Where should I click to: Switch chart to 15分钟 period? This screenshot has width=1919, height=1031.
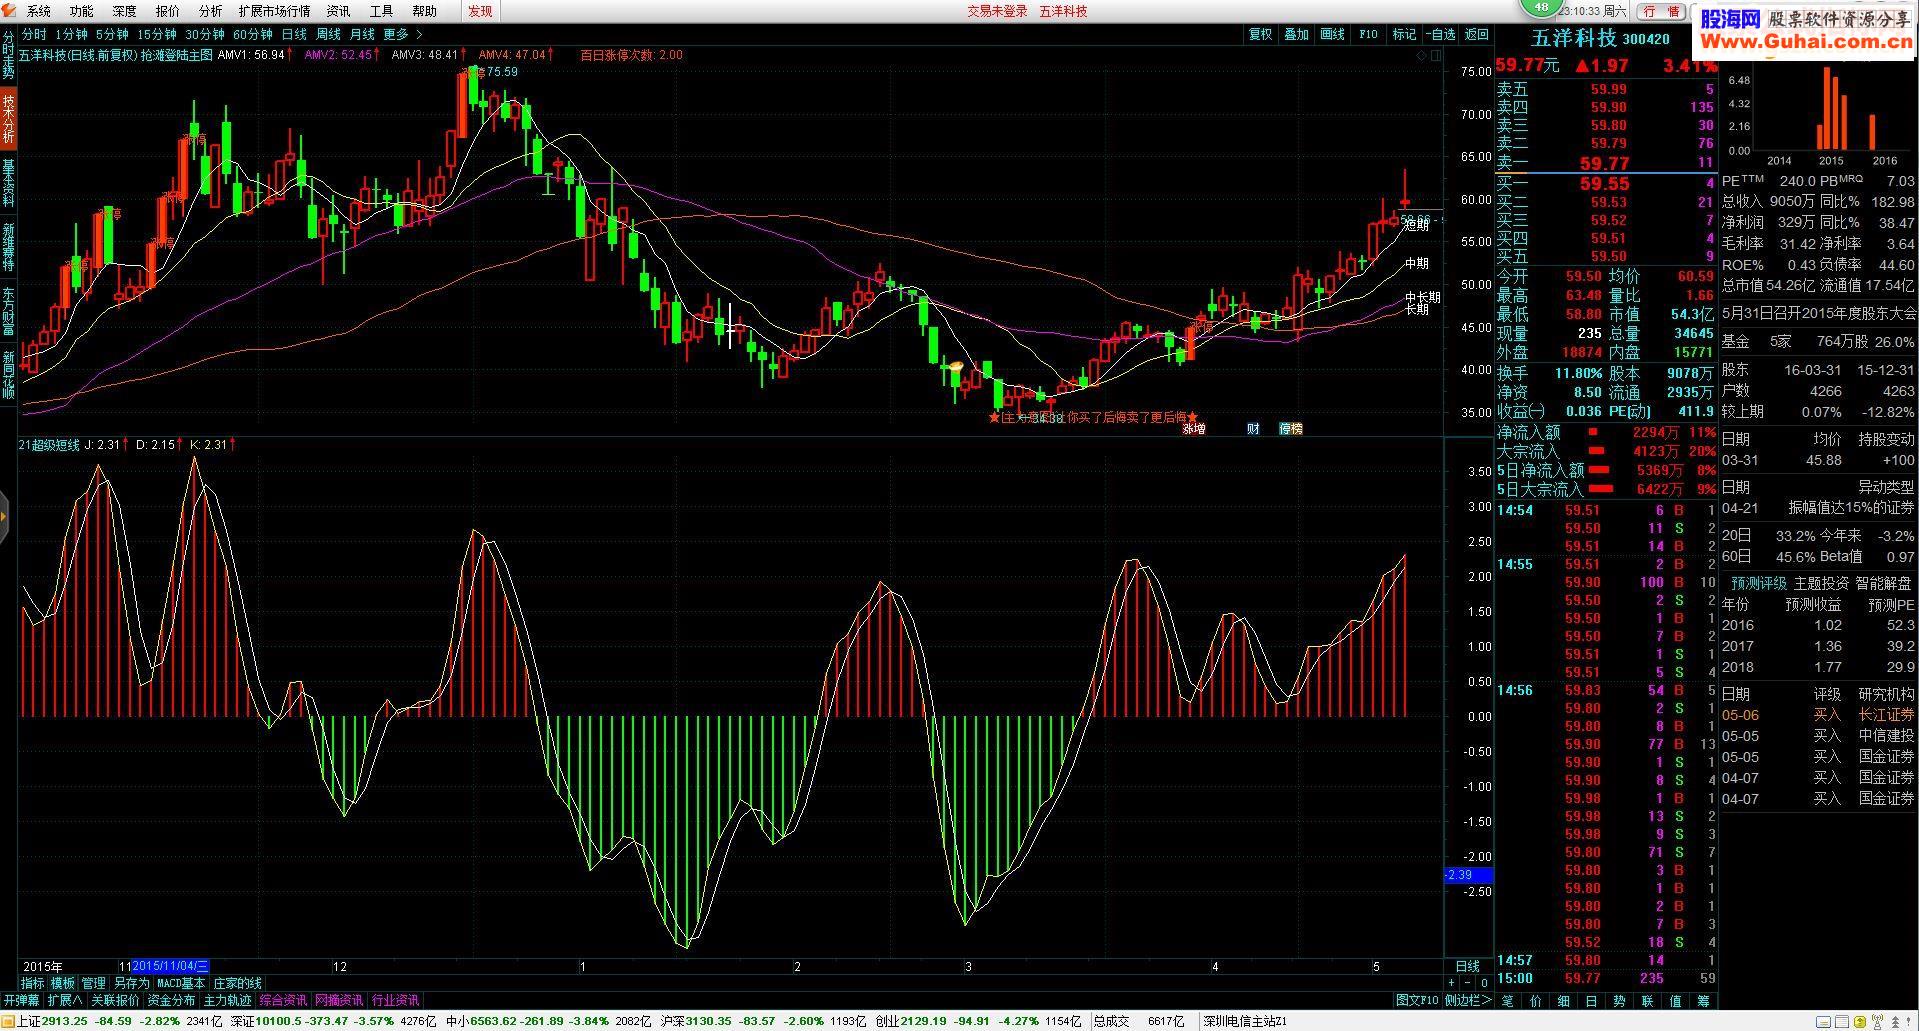coord(156,34)
